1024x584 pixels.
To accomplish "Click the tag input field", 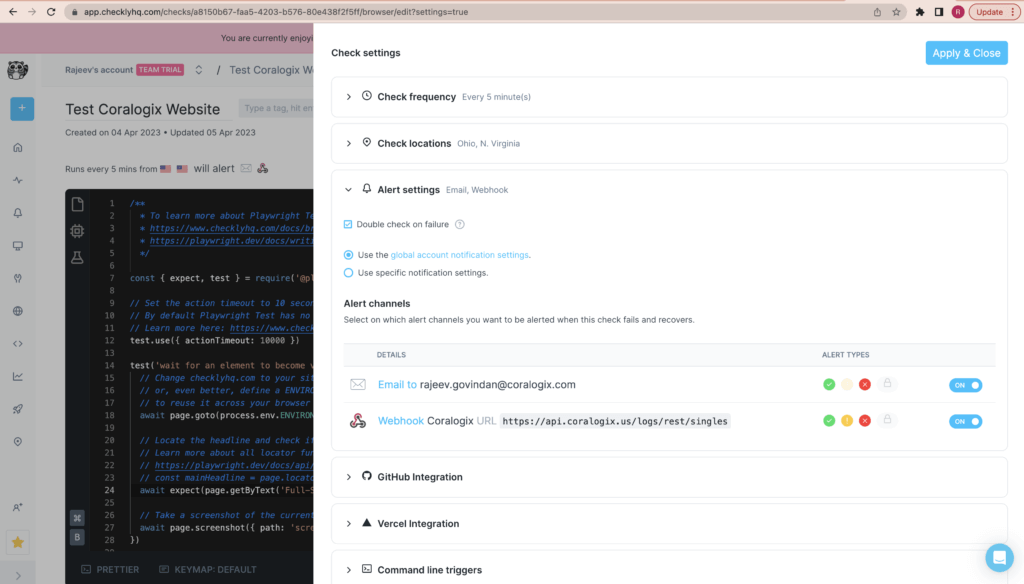I will coord(276,108).
